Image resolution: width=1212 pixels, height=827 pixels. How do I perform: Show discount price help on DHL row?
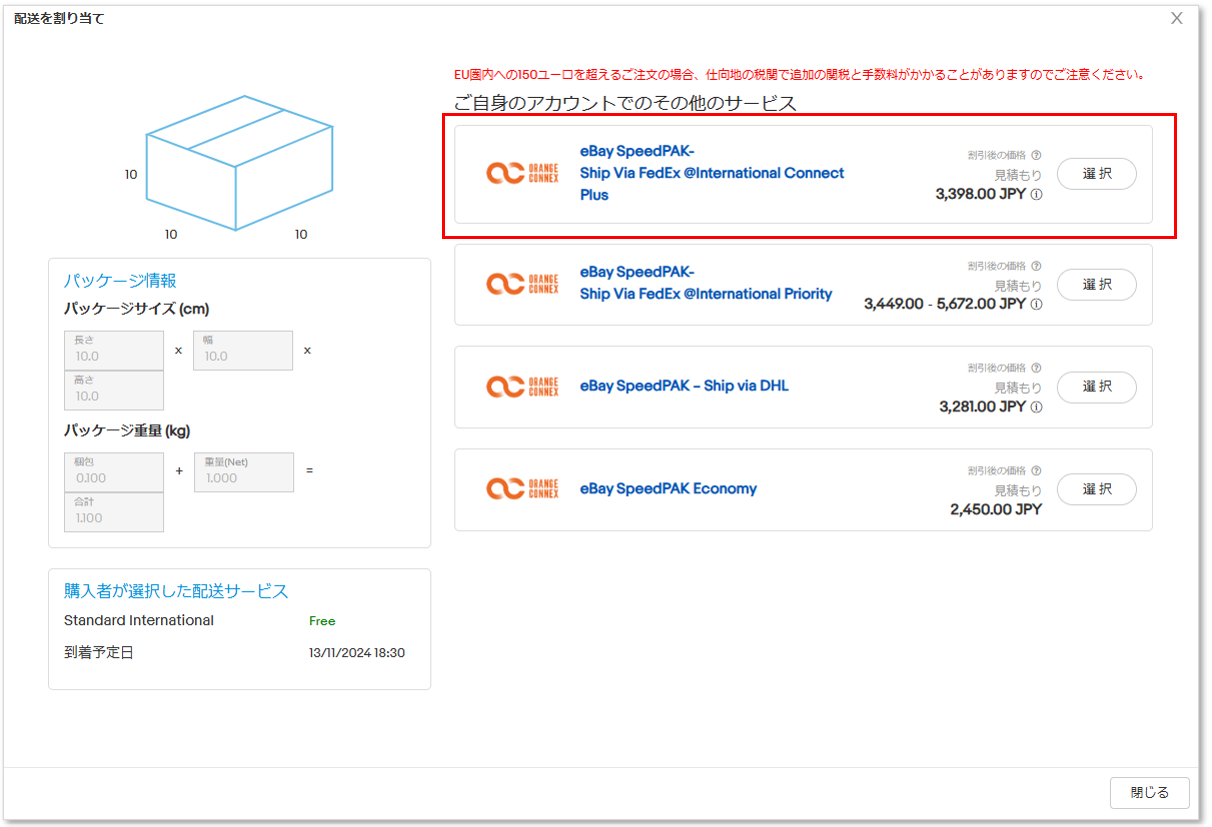1036,368
